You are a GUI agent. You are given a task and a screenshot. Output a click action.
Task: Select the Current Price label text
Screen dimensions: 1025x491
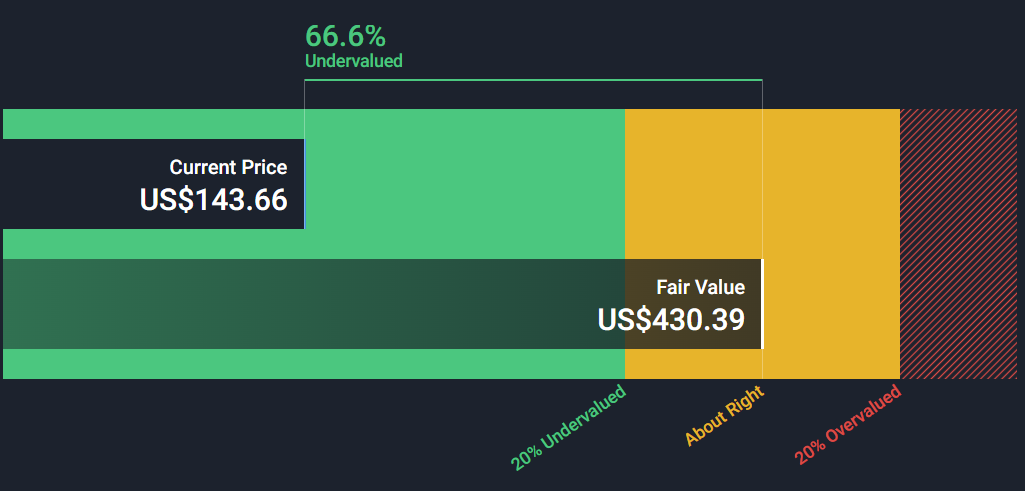coord(228,167)
